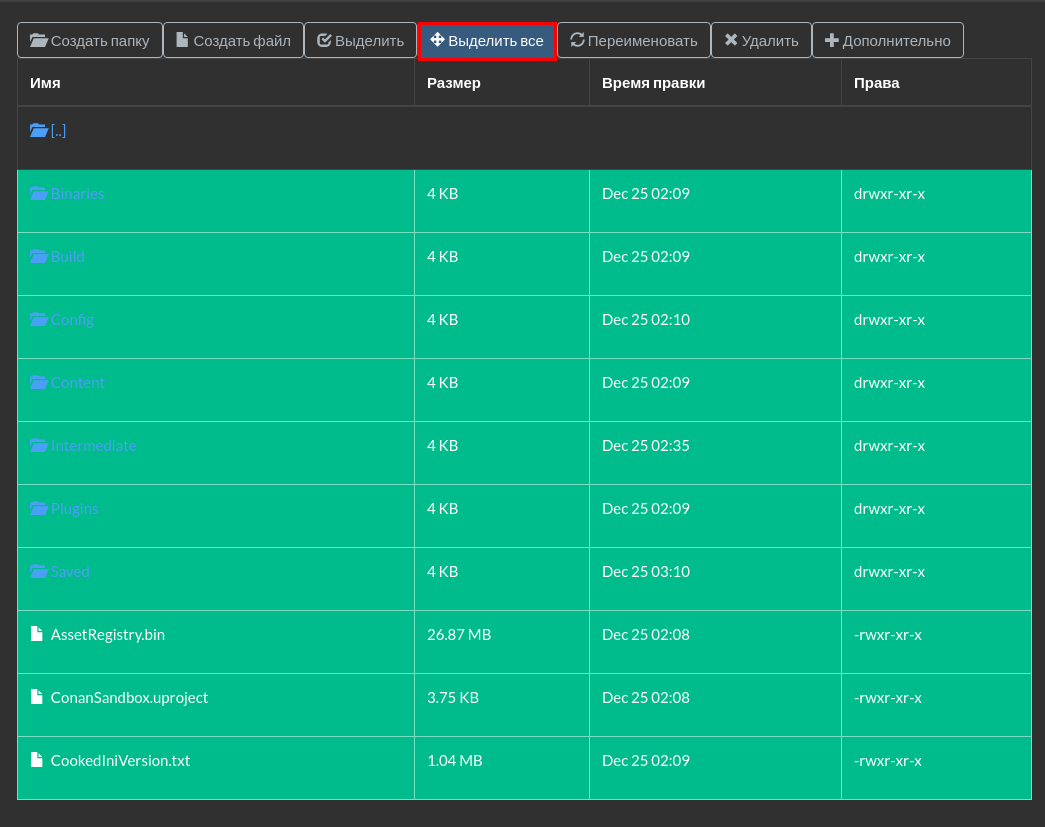Click the Удалить button
The width and height of the screenshot is (1045, 827).
coord(761,41)
